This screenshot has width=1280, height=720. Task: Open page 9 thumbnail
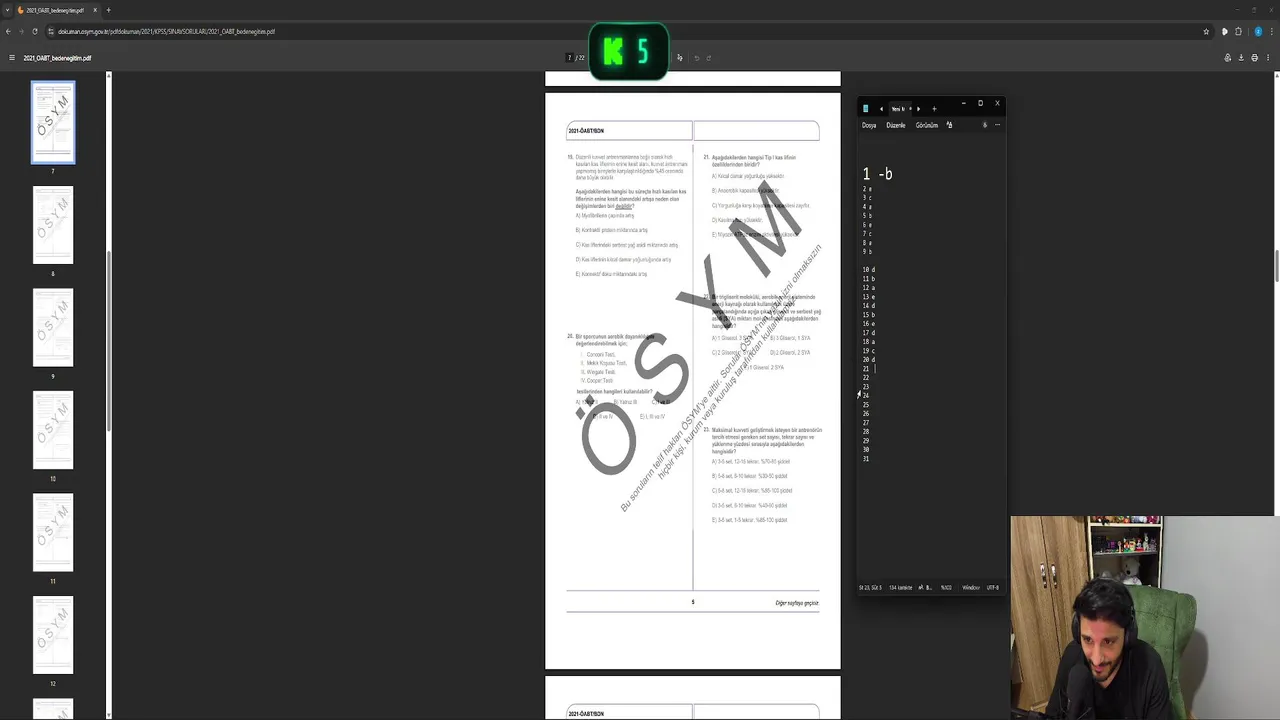click(53, 328)
